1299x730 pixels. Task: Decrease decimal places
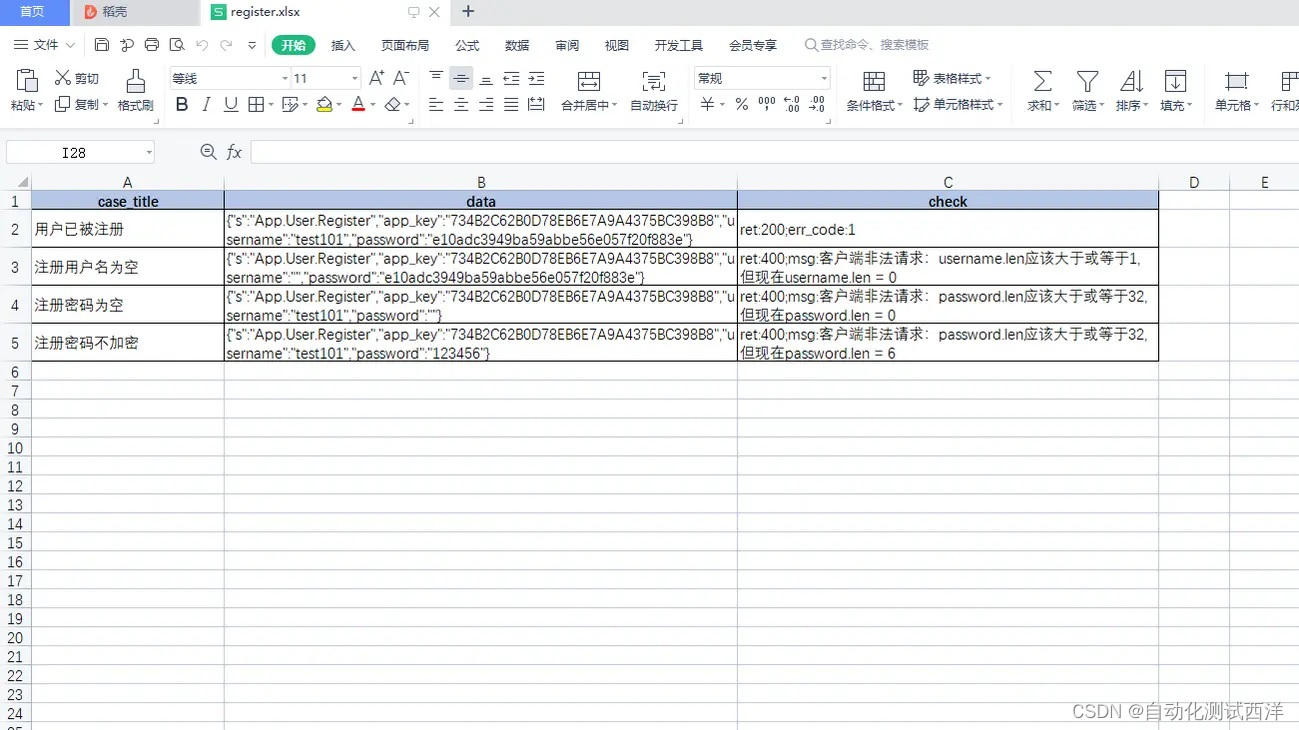(x=817, y=104)
